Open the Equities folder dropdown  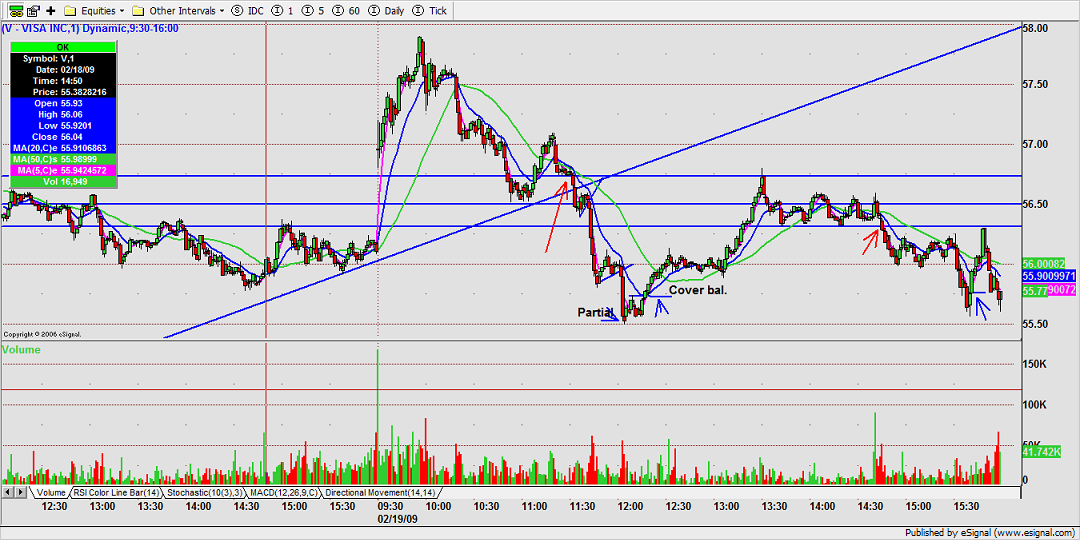click(94, 11)
